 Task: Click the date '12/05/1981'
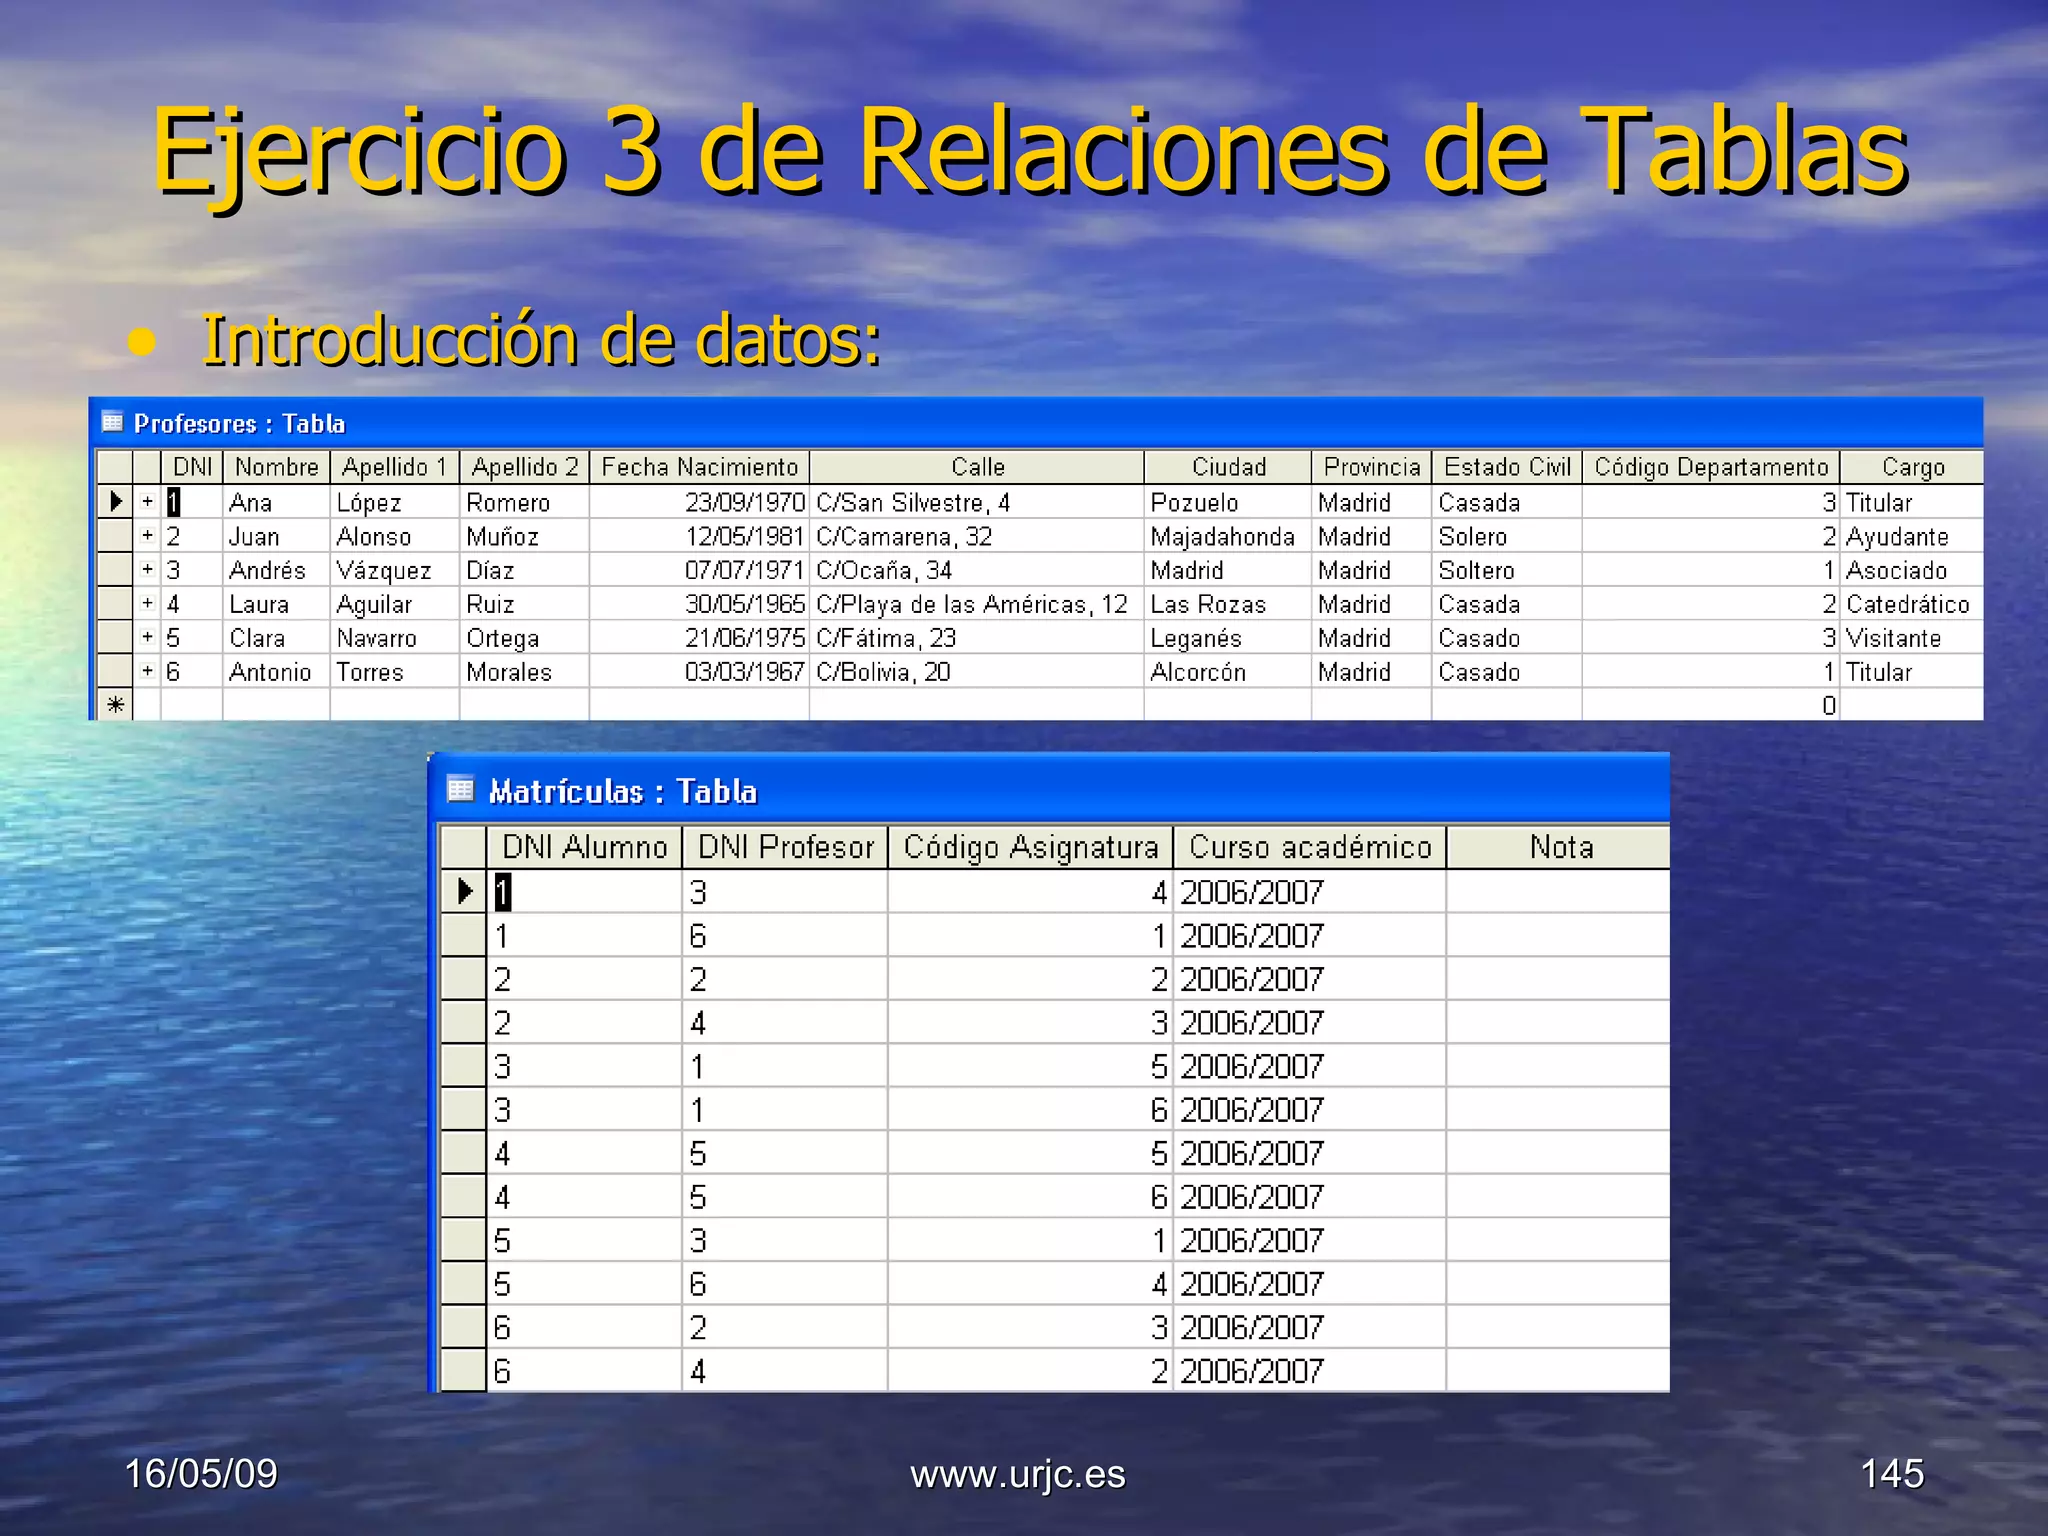click(x=700, y=536)
